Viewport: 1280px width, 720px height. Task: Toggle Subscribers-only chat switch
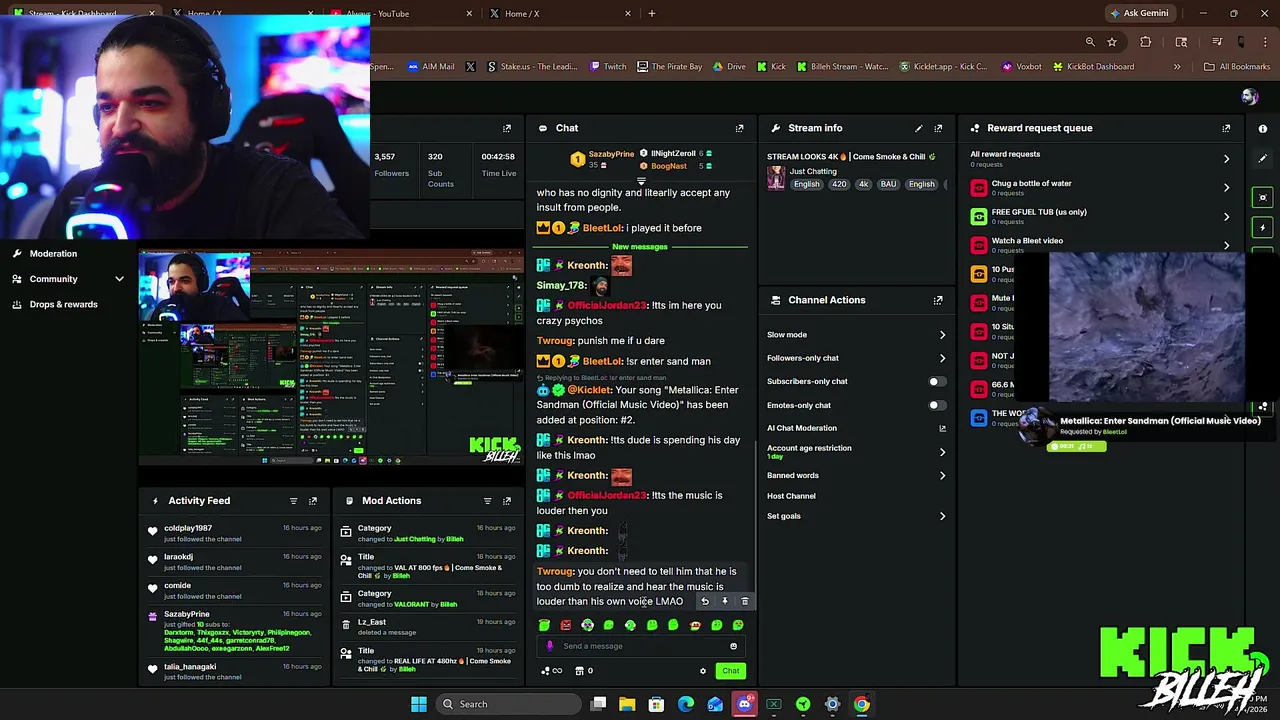pos(936,381)
